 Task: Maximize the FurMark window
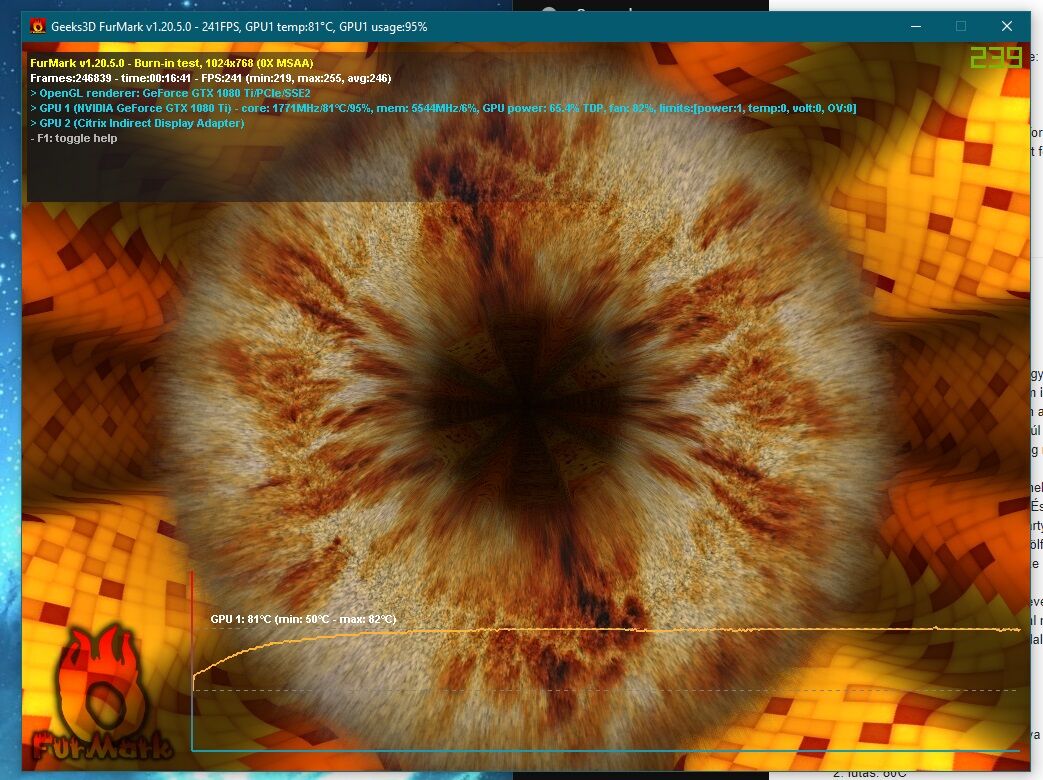click(961, 27)
